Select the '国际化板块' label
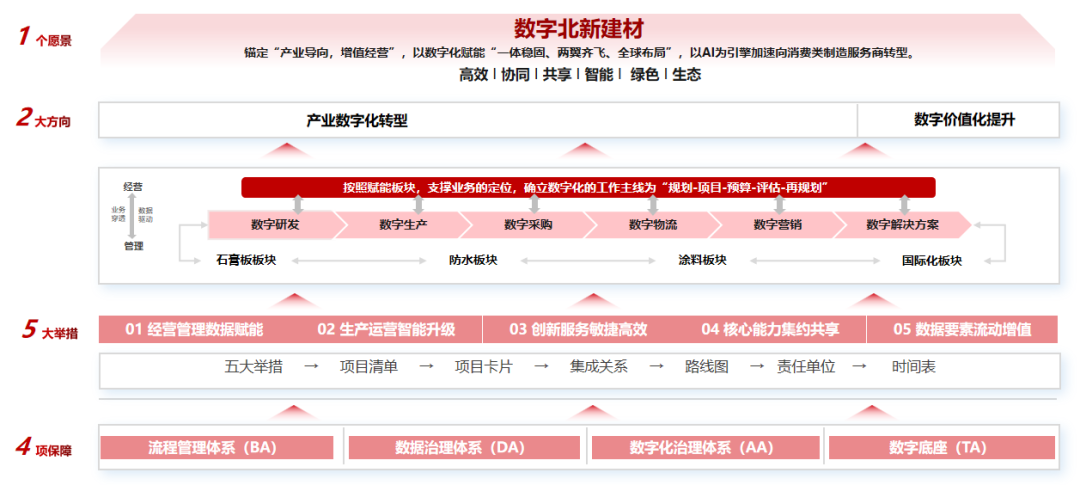Image resolution: width=1080 pixels, height=485 pixels. coord(932,261)
